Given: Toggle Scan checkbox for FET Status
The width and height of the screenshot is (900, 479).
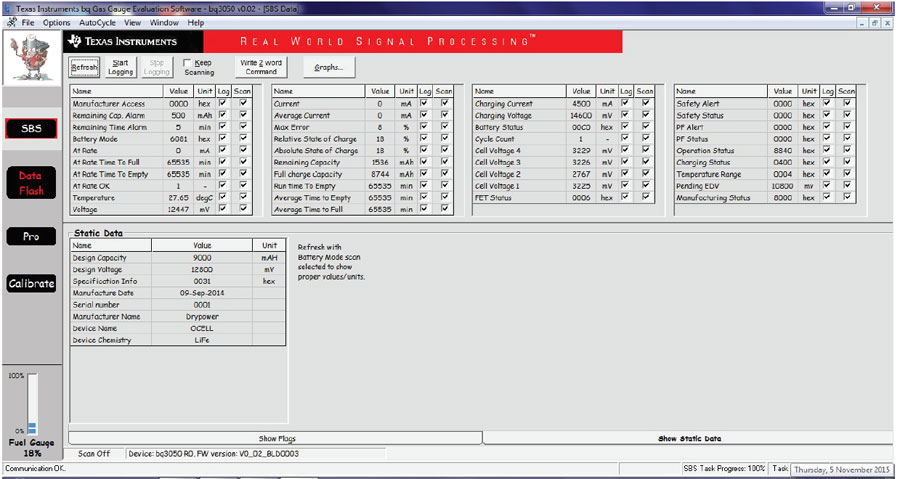Looking at the screenshot, I should coord(646,197).
